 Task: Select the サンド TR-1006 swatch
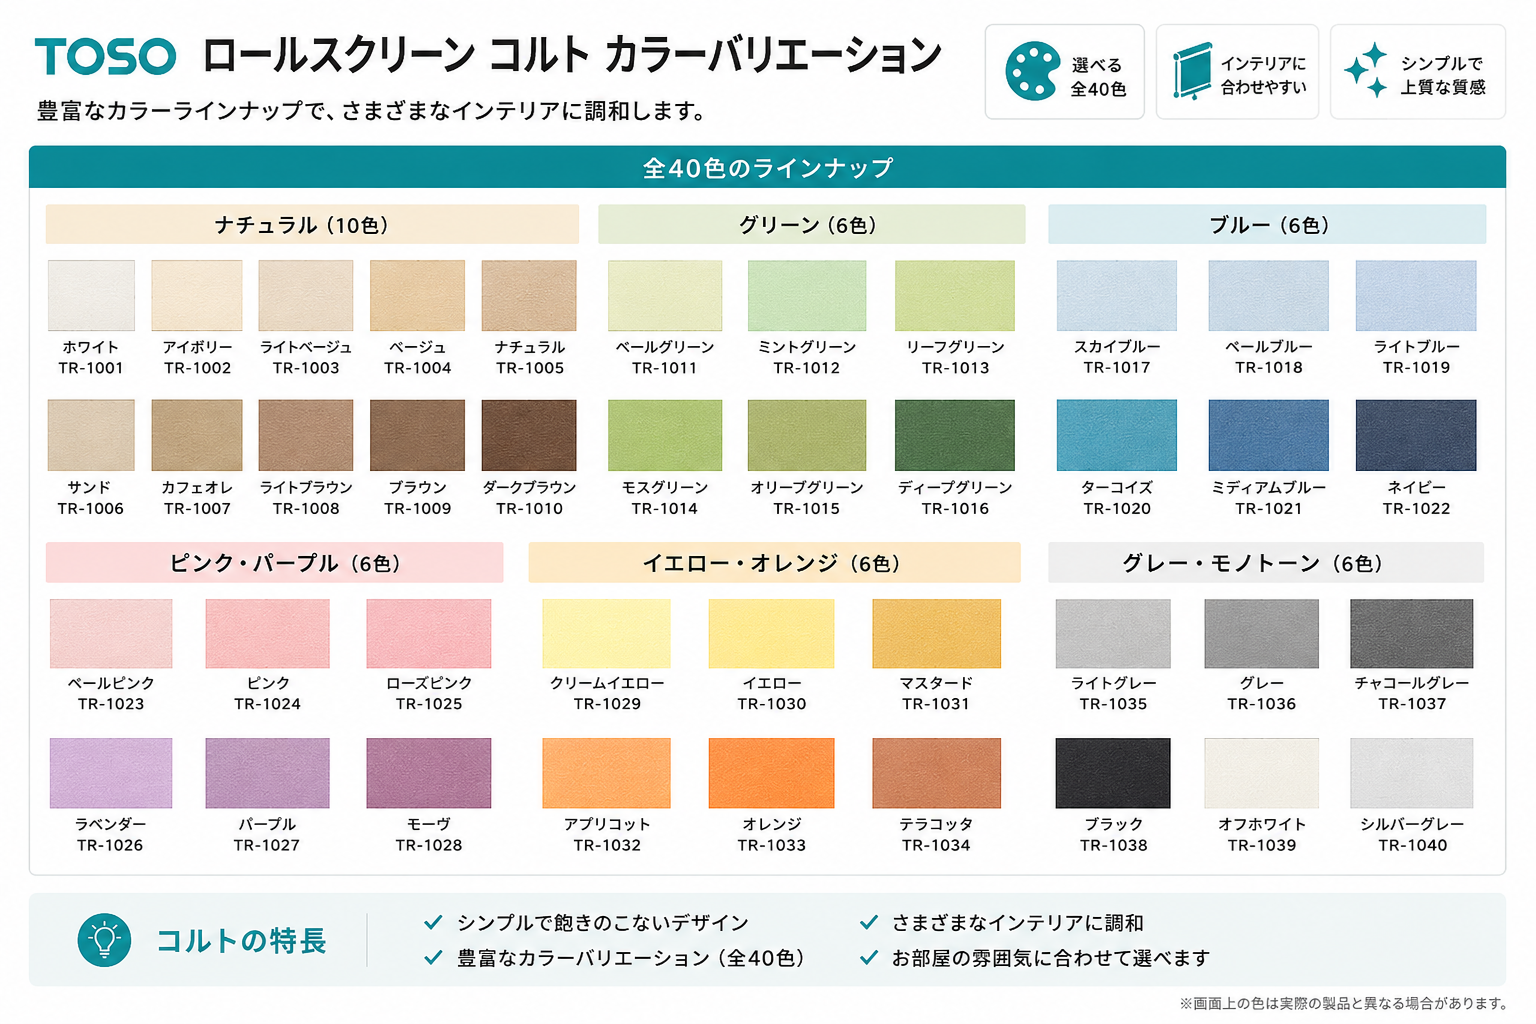coord(91,435)
